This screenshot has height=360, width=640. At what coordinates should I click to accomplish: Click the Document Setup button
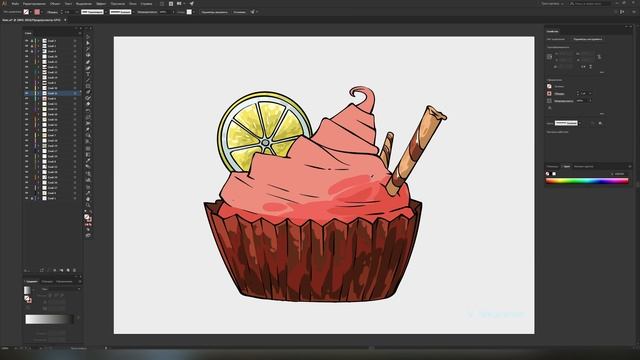[x=214, y=12]
